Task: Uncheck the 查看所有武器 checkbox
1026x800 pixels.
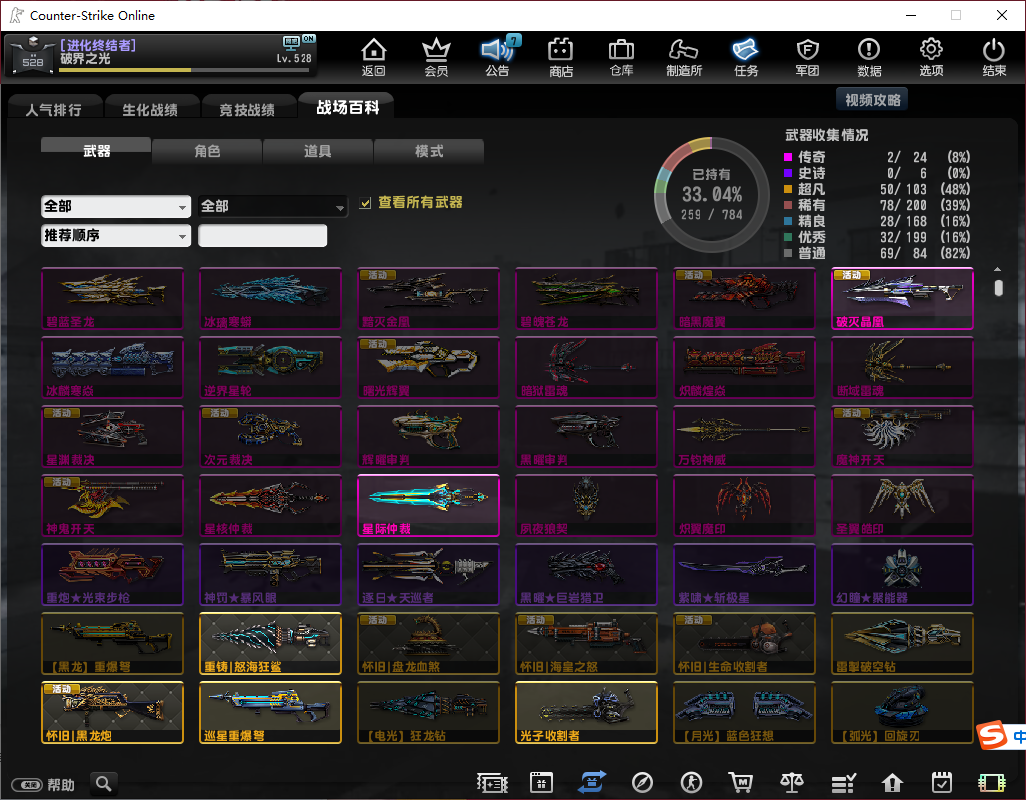Action: point(366,203)
